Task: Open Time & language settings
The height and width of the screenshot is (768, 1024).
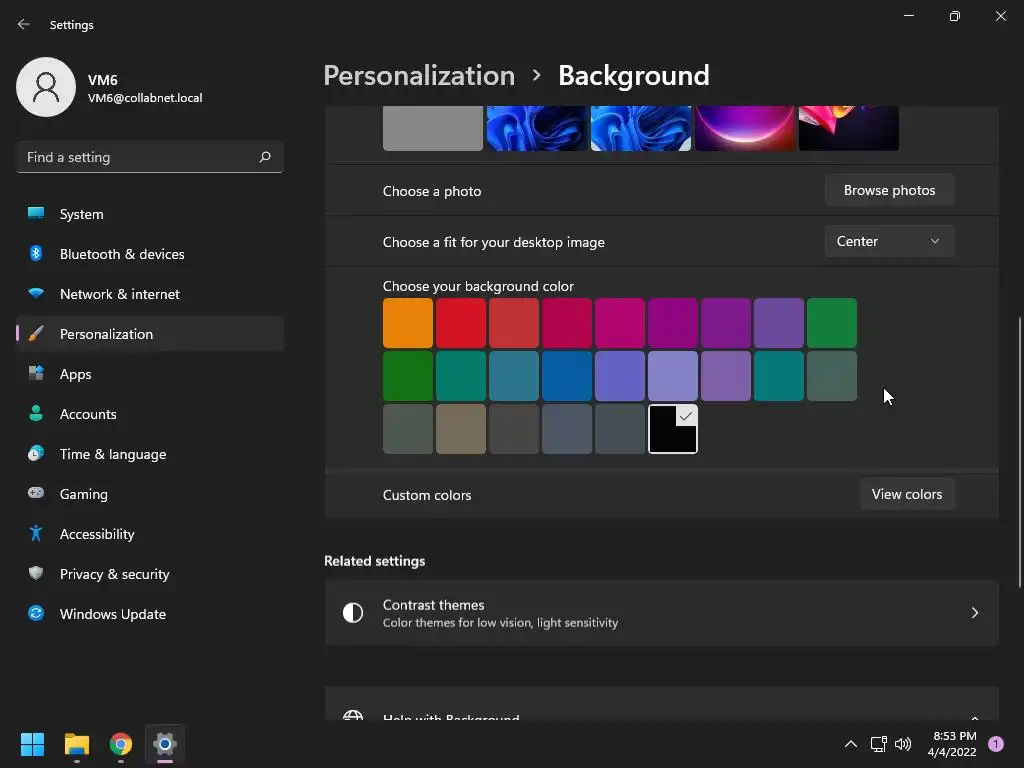Action: point(150,453)
